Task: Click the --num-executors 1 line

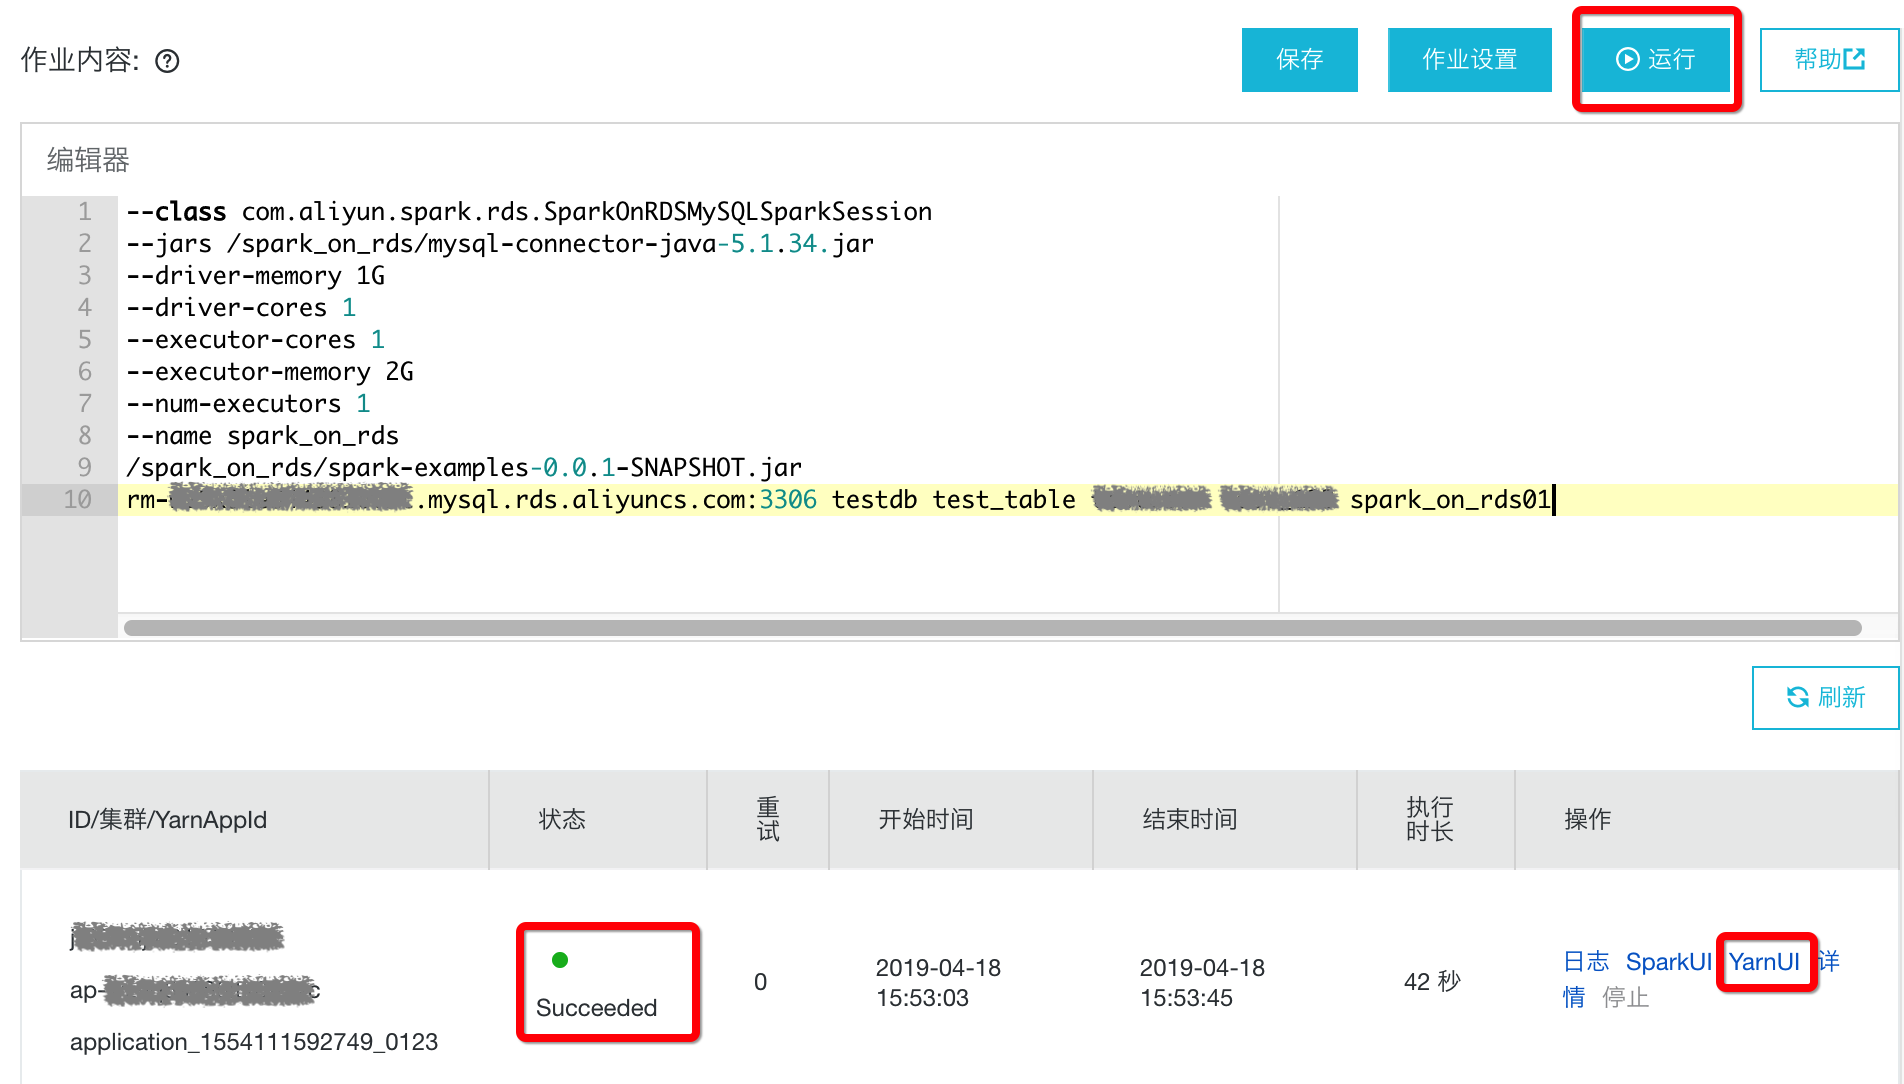Action: coord(248,404)
